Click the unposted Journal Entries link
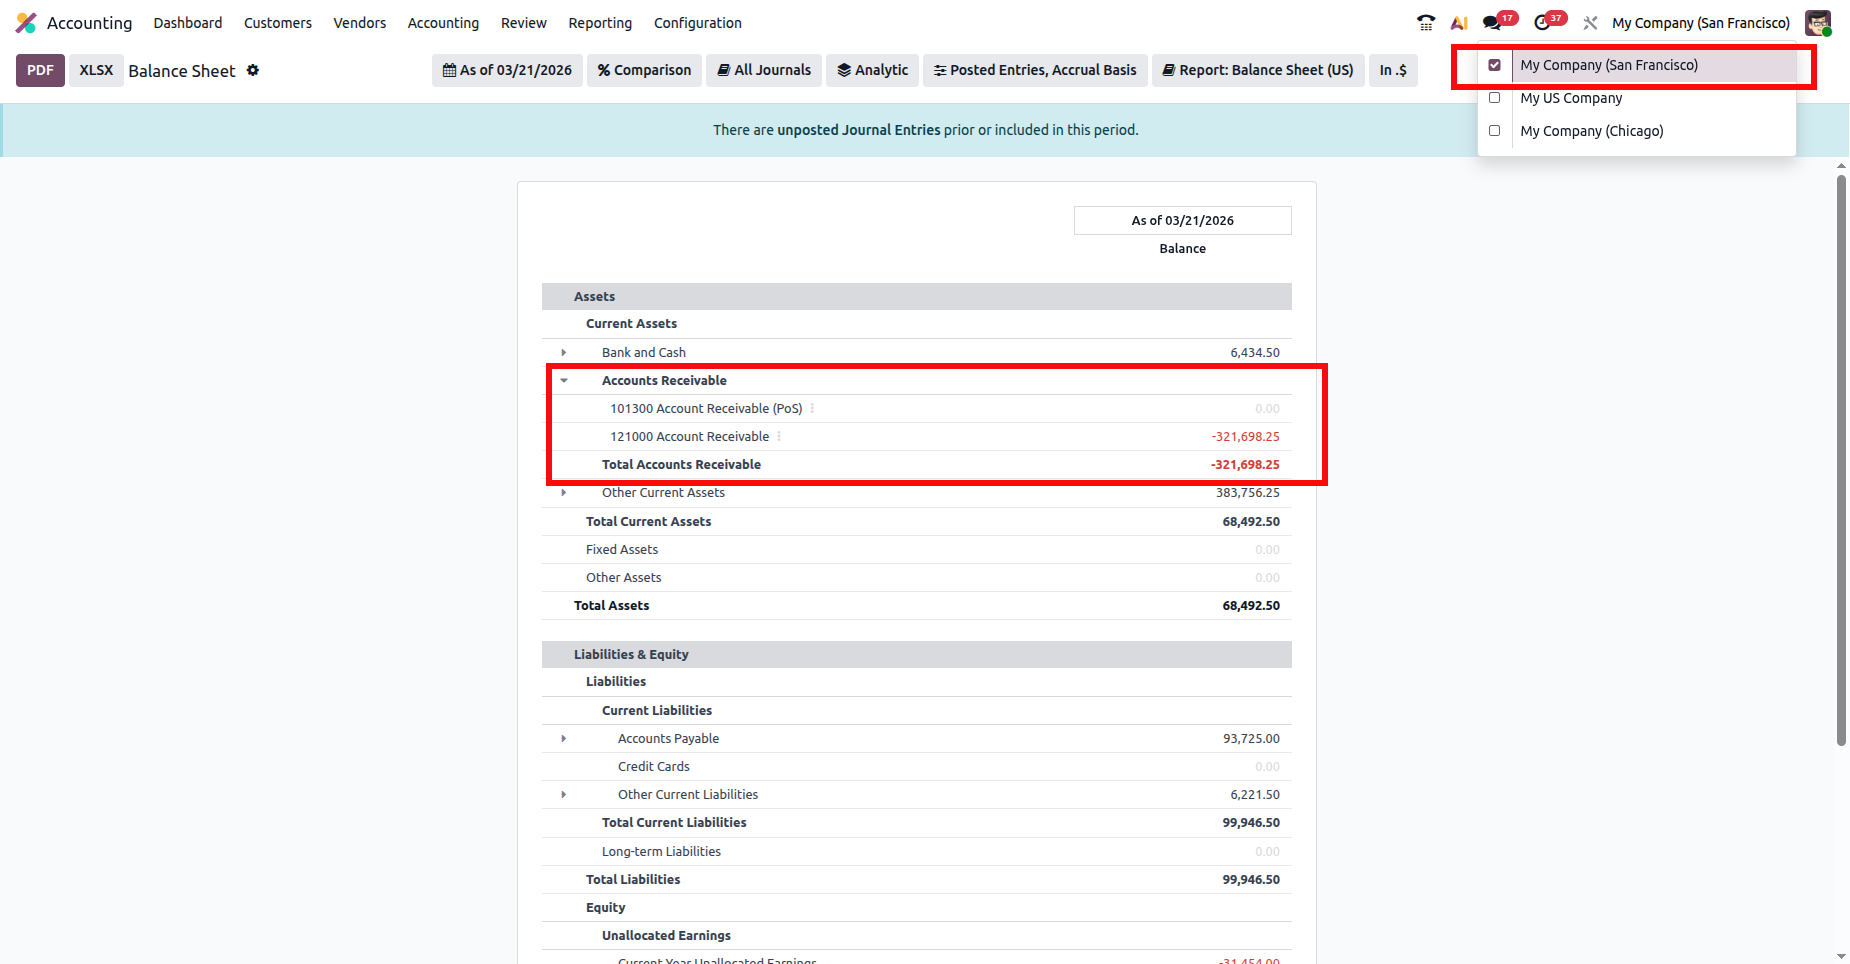The width and height of the screenshot is (1850, 964). click(858, 130)
